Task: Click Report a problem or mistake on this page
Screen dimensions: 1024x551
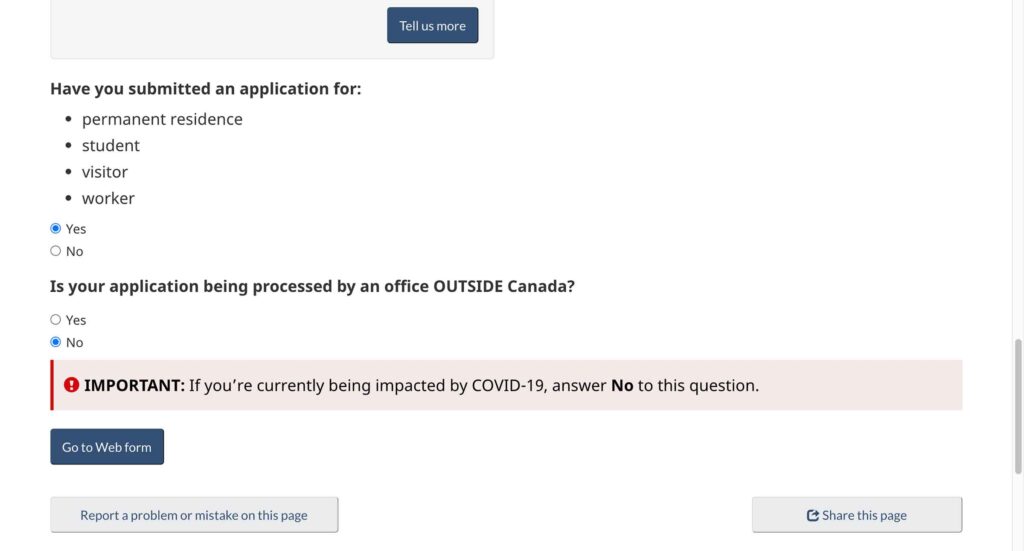Action: click(x=194, y=515)
